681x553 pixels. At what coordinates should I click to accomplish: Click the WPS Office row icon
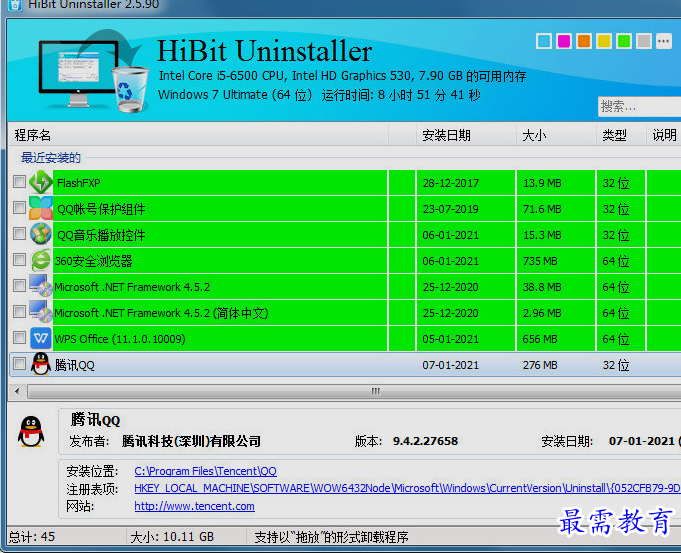click(41, 338)
